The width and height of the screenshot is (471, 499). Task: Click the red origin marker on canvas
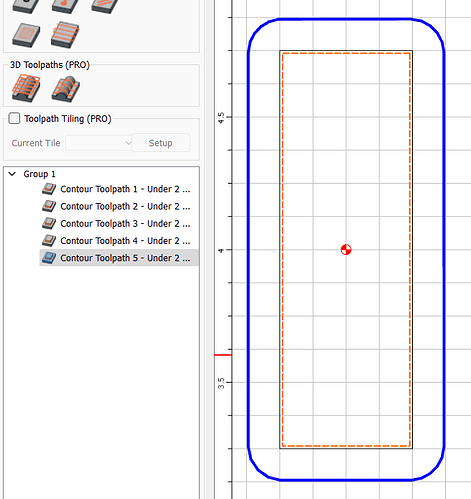coord(346,249)
